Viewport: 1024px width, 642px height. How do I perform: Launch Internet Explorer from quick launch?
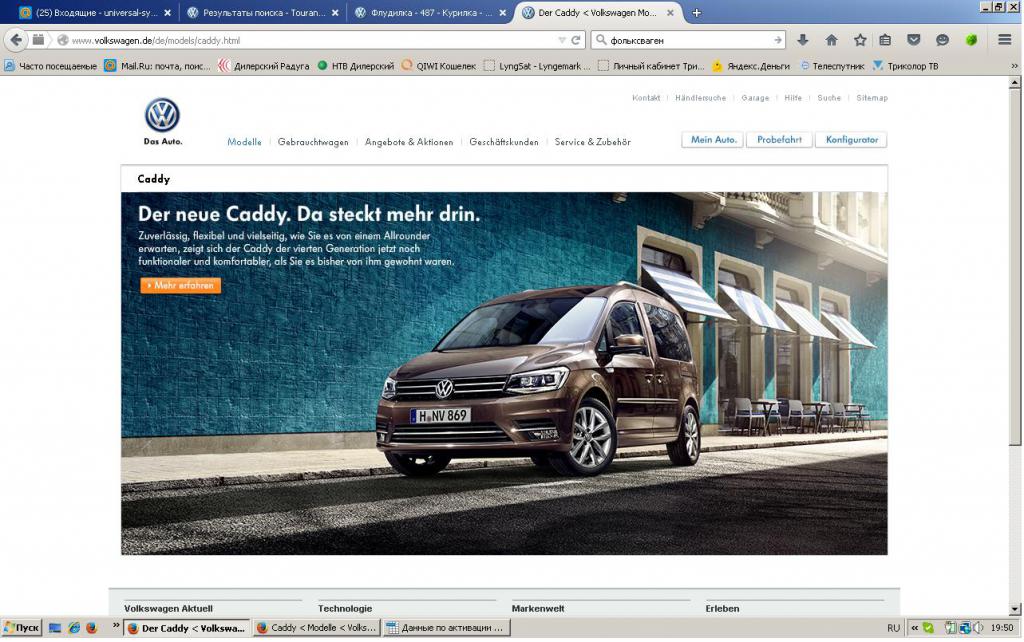[x=74, y=628]
